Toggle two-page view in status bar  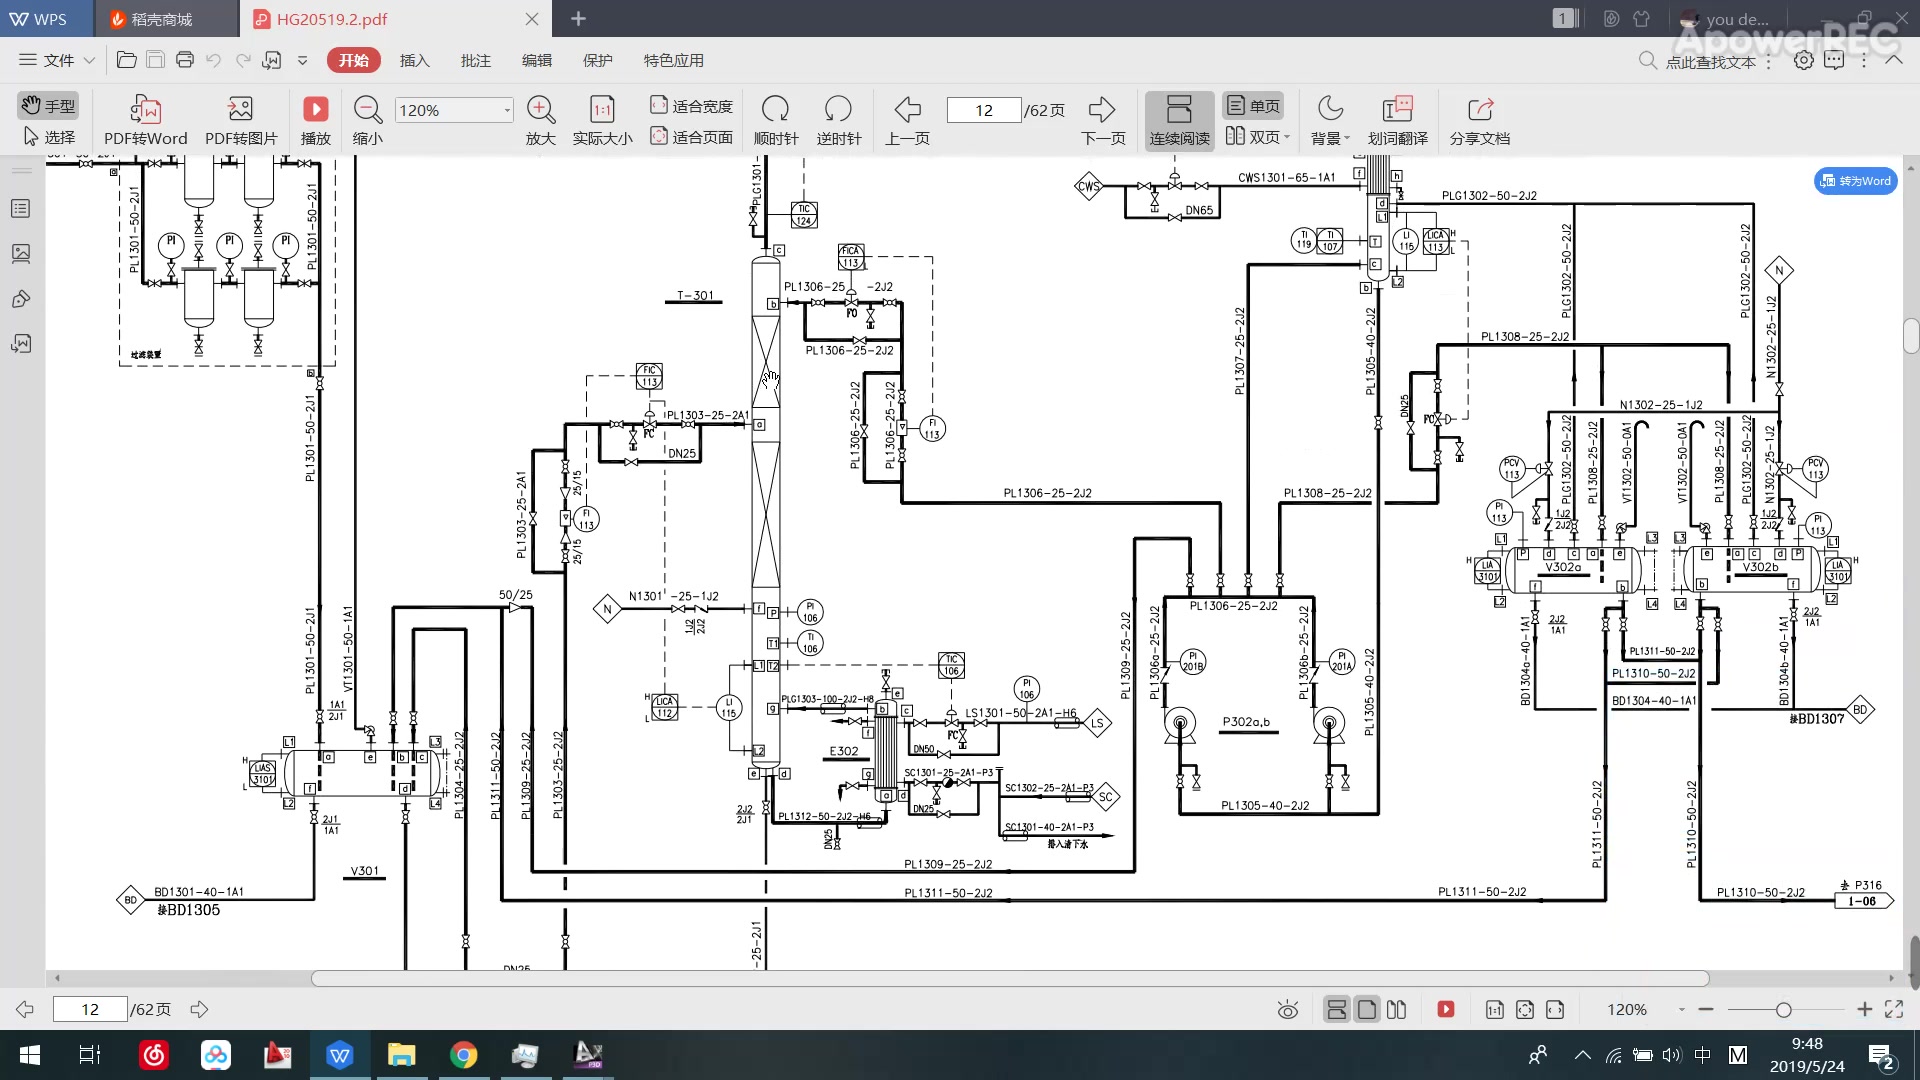[x=1397, y=1010]
